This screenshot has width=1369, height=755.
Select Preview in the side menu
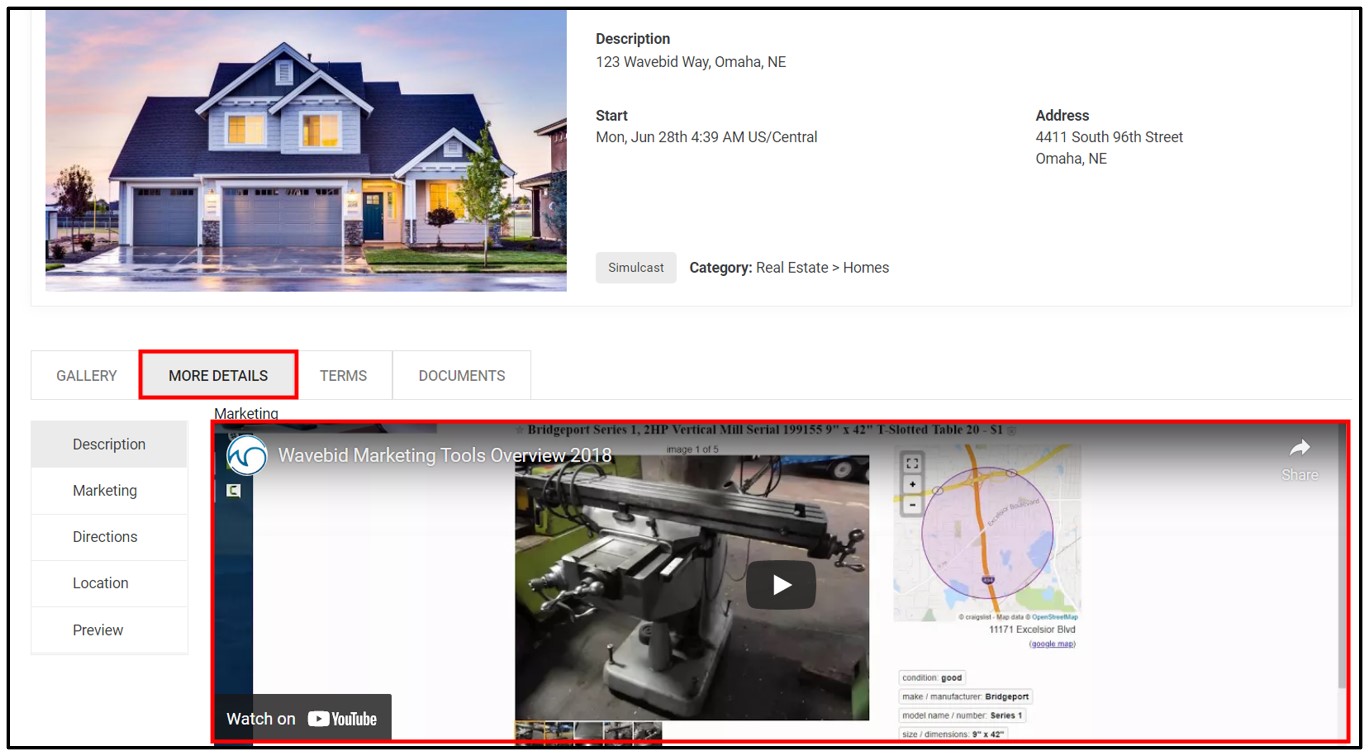pyautogui.click(x=109, y=630)
